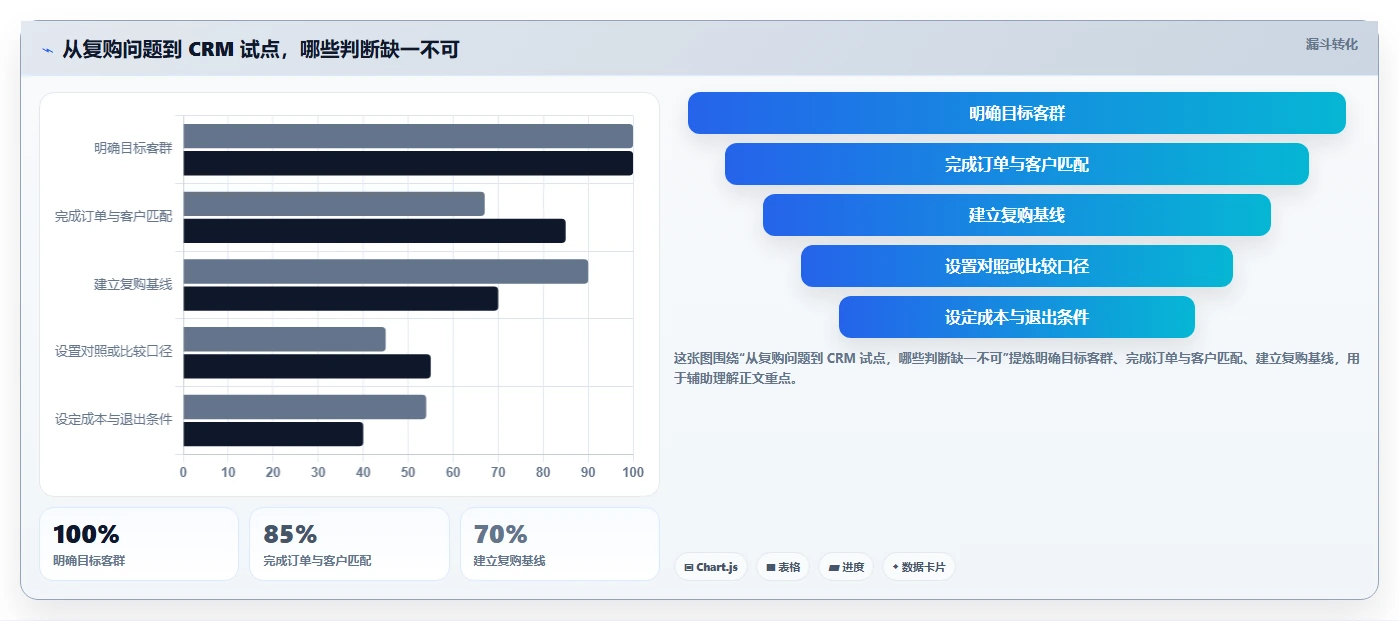Click the 数据卡片 tag chip
This screenshot has width=1399, height=621.
pos(918,567)
